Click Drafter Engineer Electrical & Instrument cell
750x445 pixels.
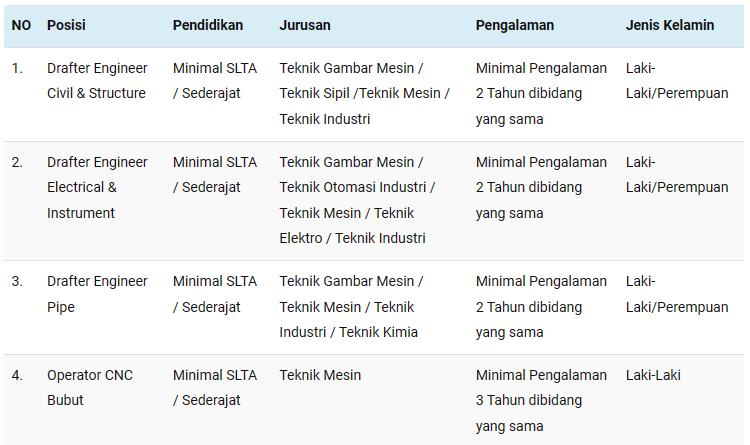[x=97, y=187]
